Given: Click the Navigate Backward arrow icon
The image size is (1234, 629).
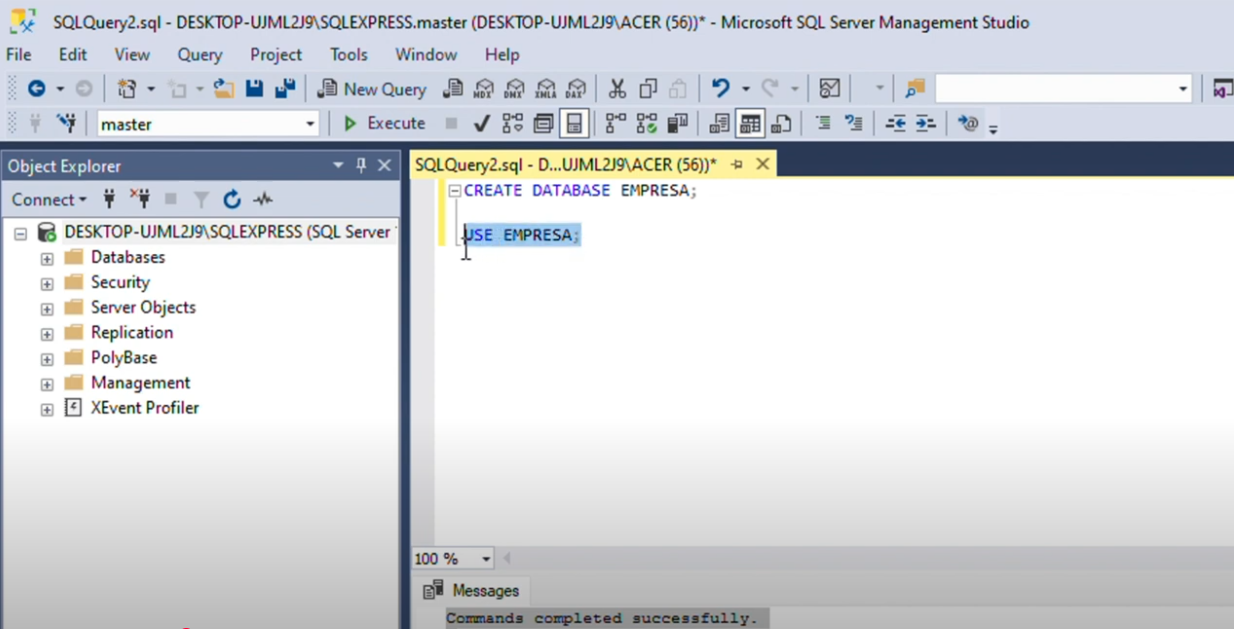Looking at the screenshot, I should point(36,89).
